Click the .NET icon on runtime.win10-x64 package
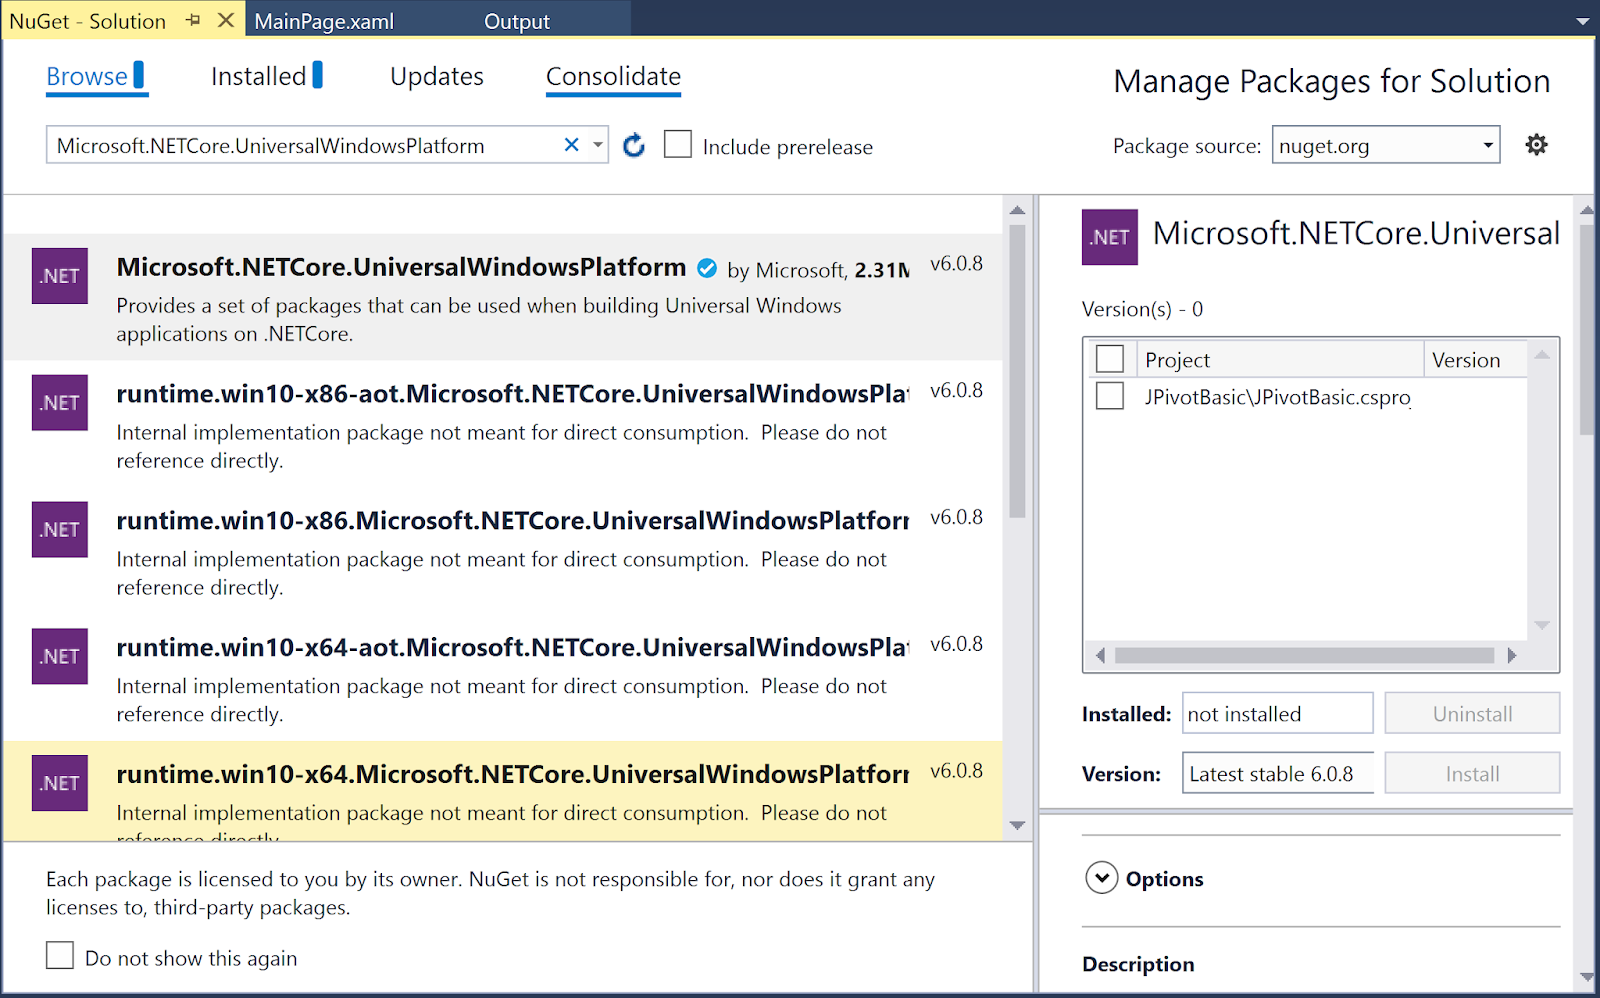Image resolution: width=1600 pixels, height=998 pixels. point(59,783)
